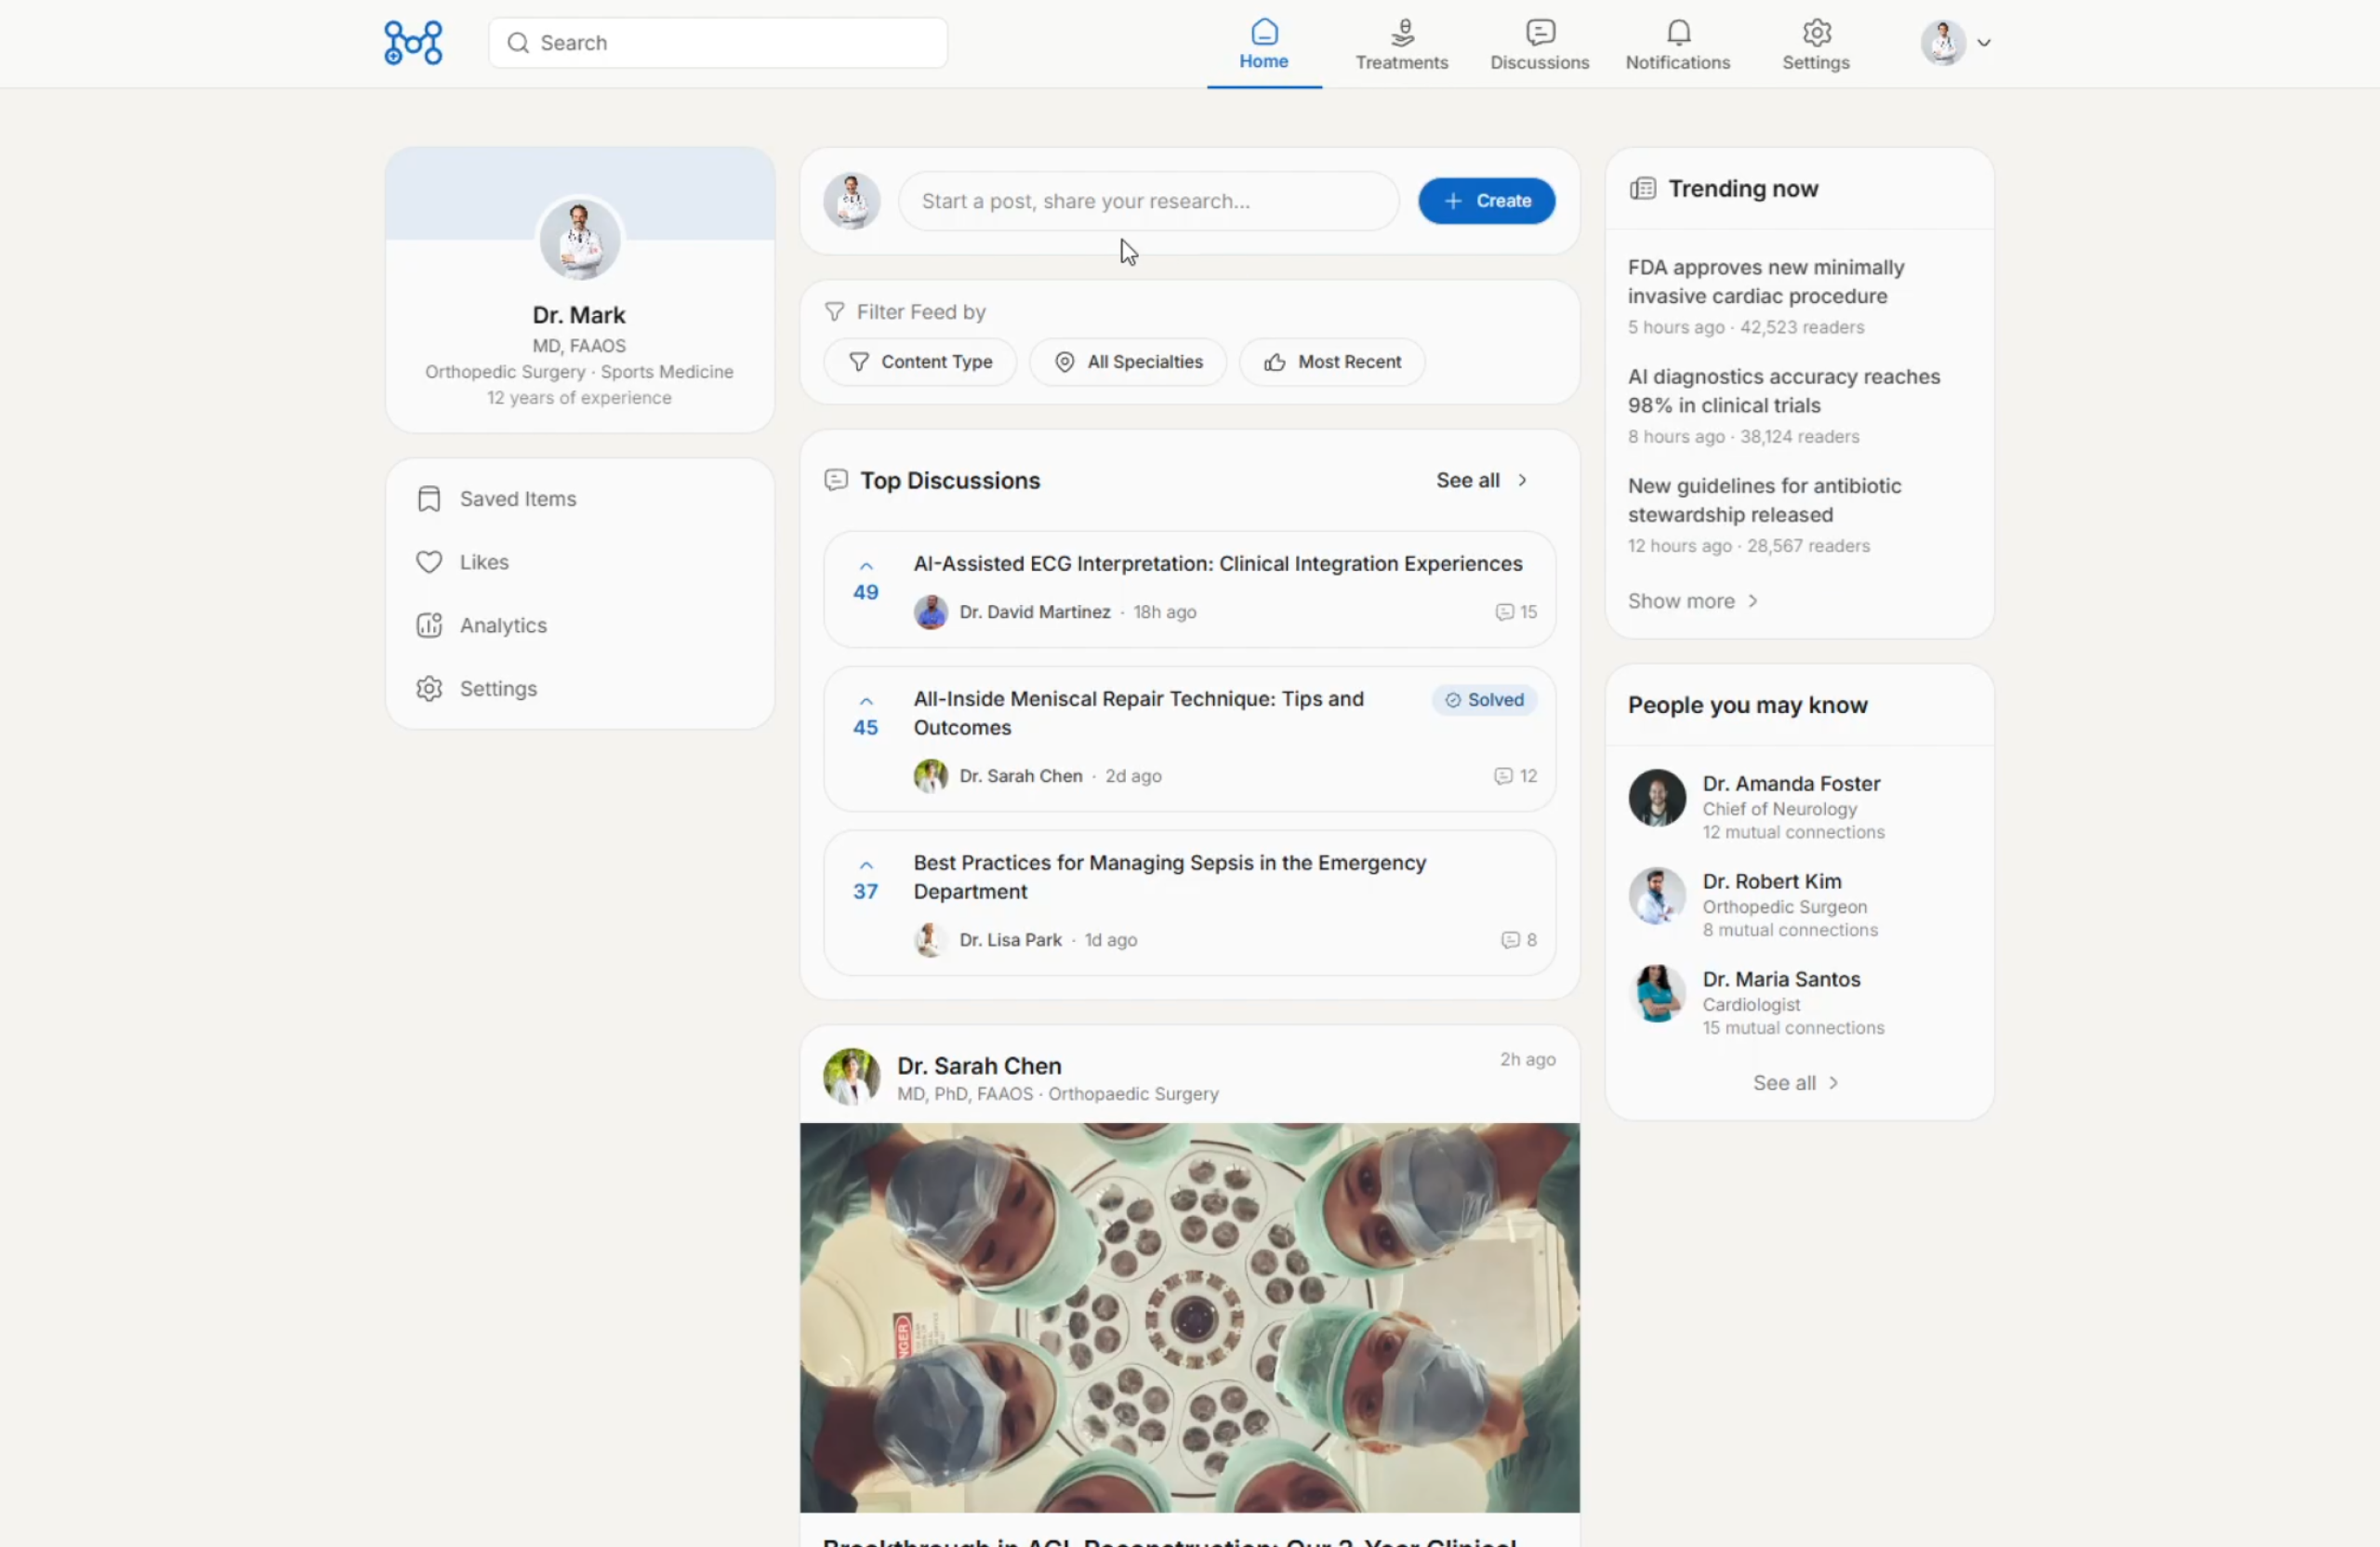This screenshot has height=1547, width=2380.
Task: Switch to the Home tab
Action: pos(1264,45)
